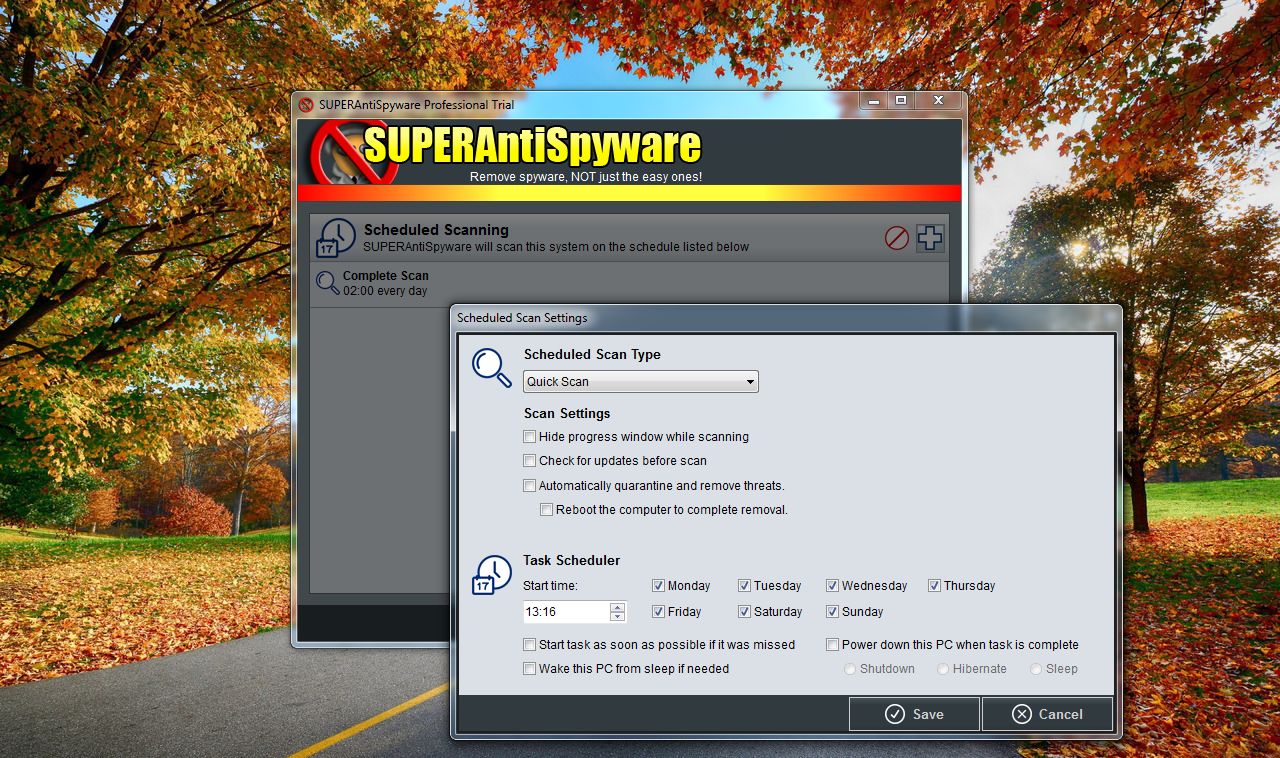The width and height of the screenshot is (1280, 758).
Task: Enable Wake this PC from sleep if needed
Action: point(530,669)
